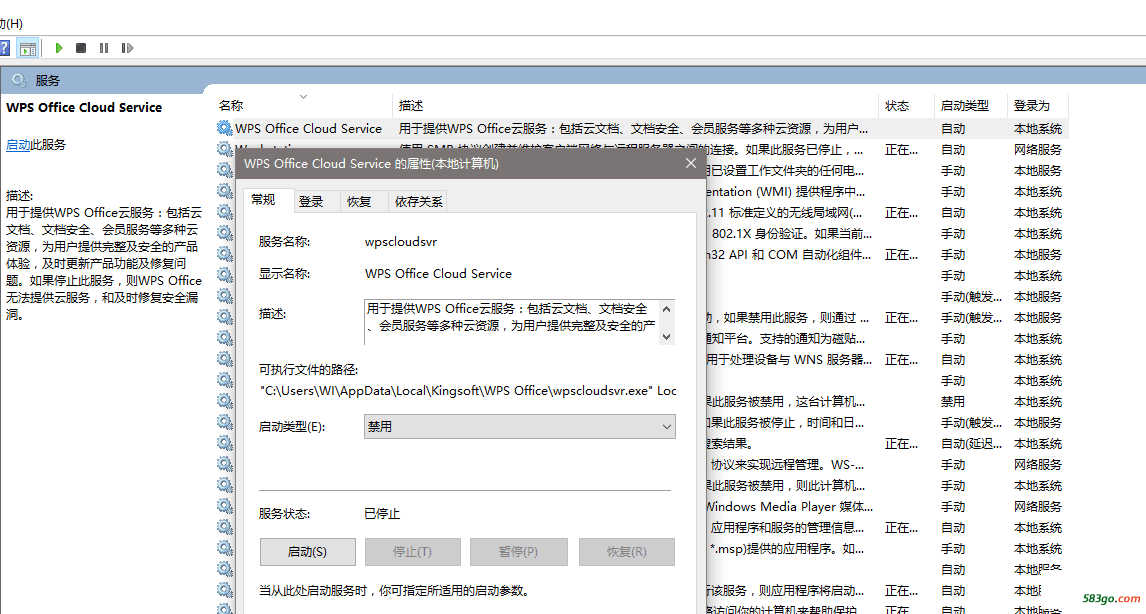The height and width of the screenshot is (614, 1146).
Task: Sort services by the 状态 column header
Action: (897, 106)
